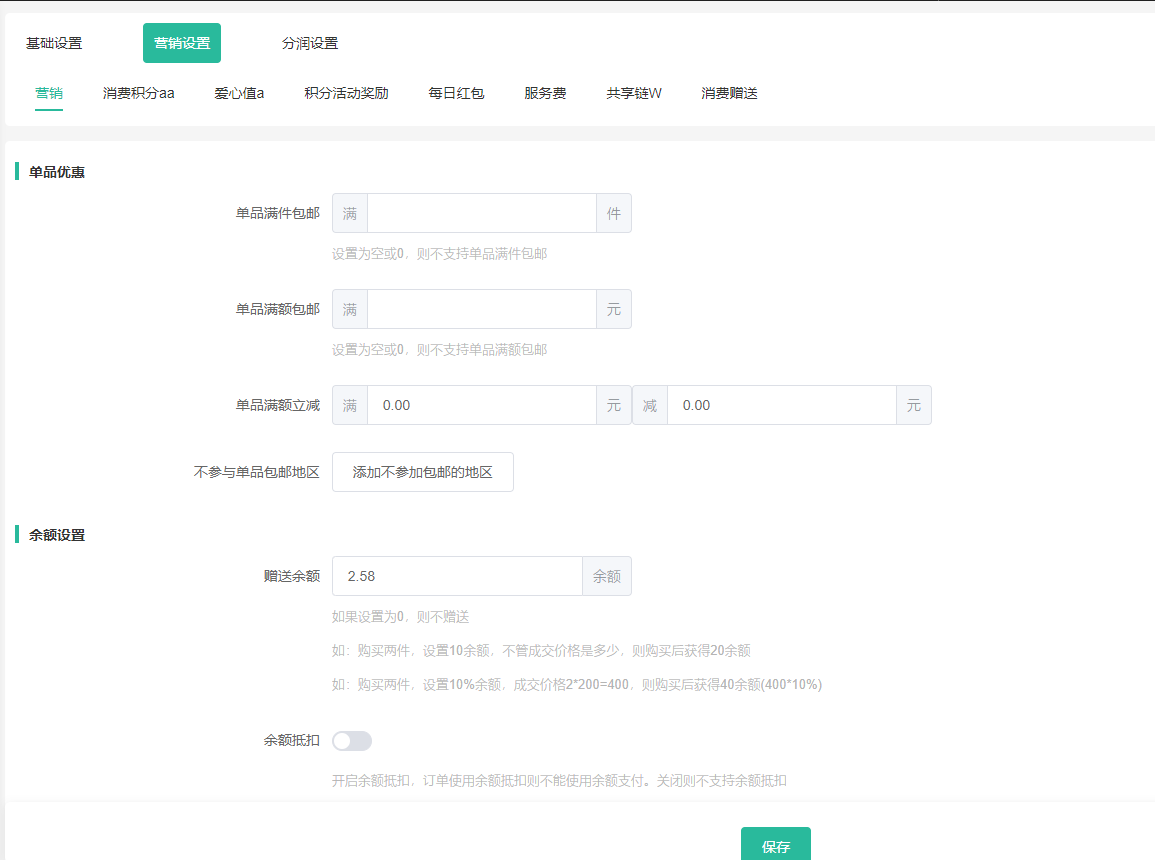Click the 余额 unit suffix of 赠送余额
Viewport: 1155px width, 860px height.
(606, 576)
